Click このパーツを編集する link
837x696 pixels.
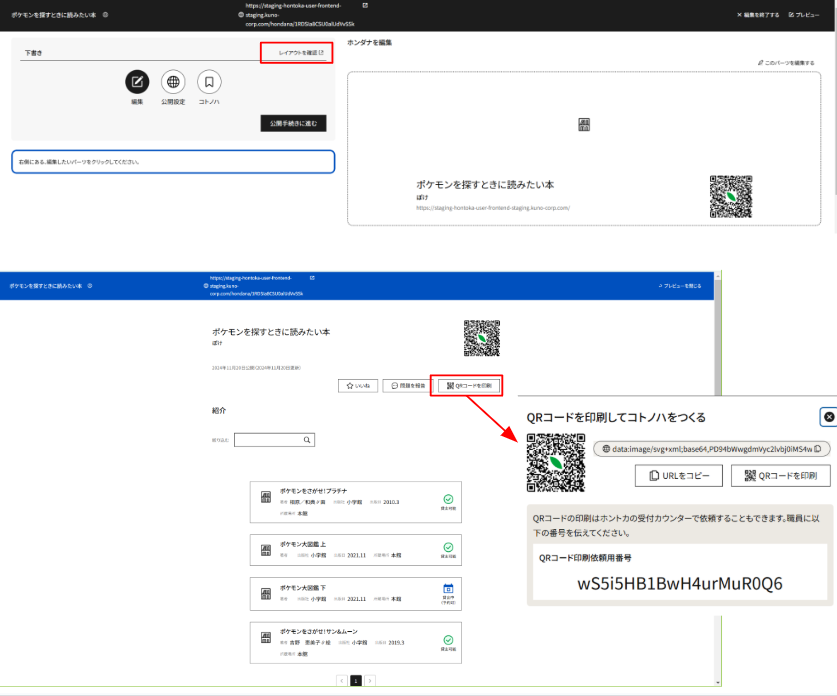(x=786, y=63)
